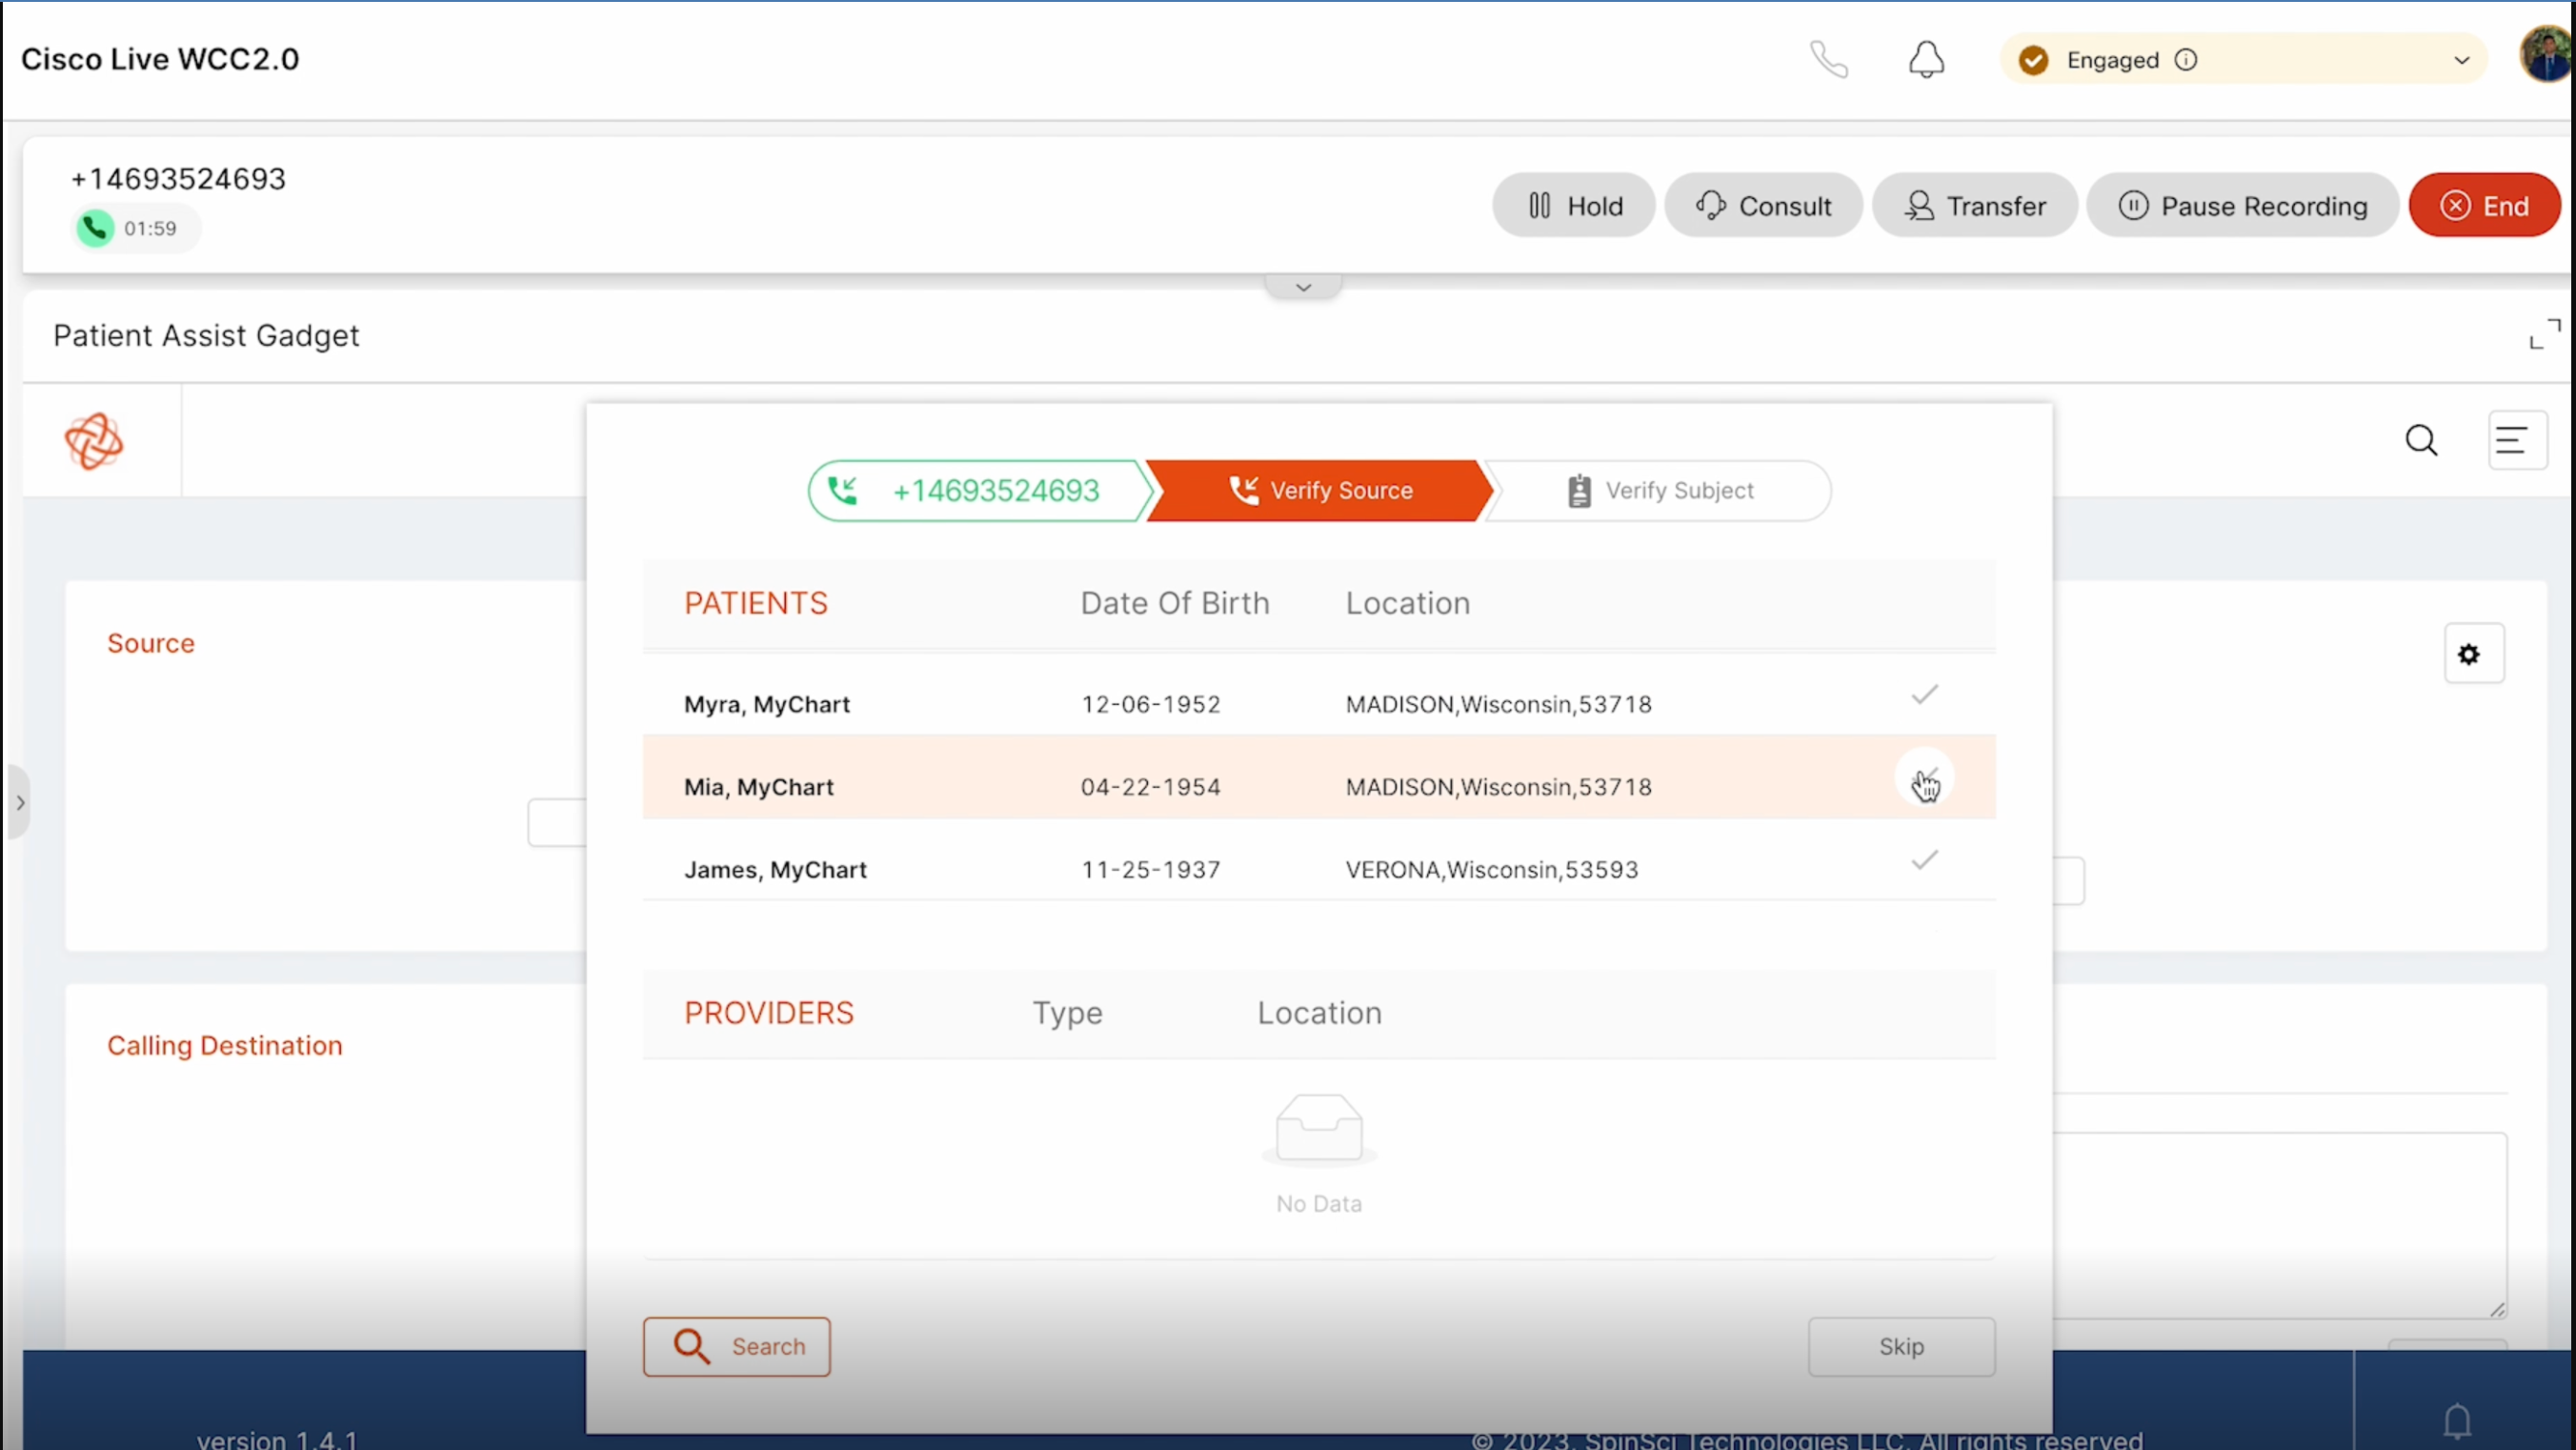Verify Myra, MyChart with checkmark
Image resolution: width=2576 pixels, height=1450 pixels.
pos(1924,694)
